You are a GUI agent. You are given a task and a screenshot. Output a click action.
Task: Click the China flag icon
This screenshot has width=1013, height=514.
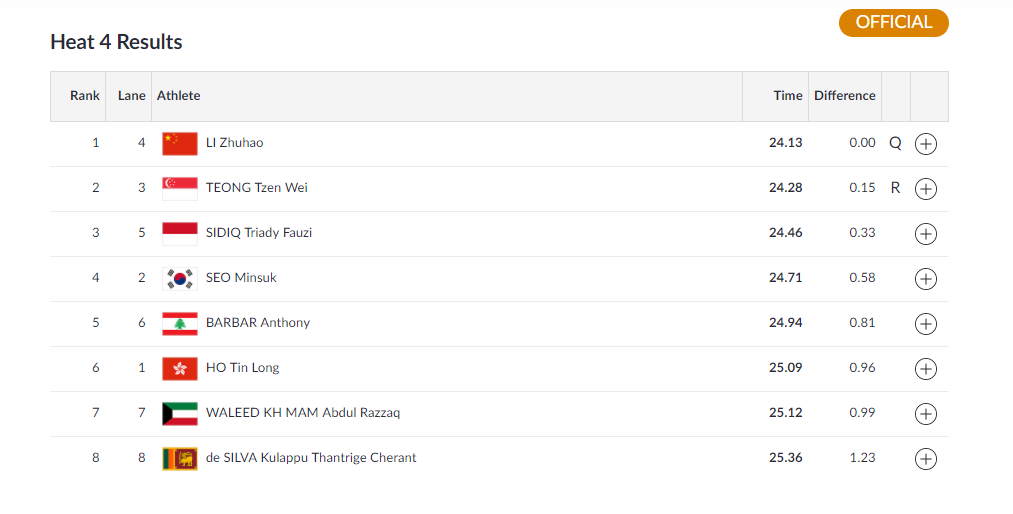click(180, 143)
